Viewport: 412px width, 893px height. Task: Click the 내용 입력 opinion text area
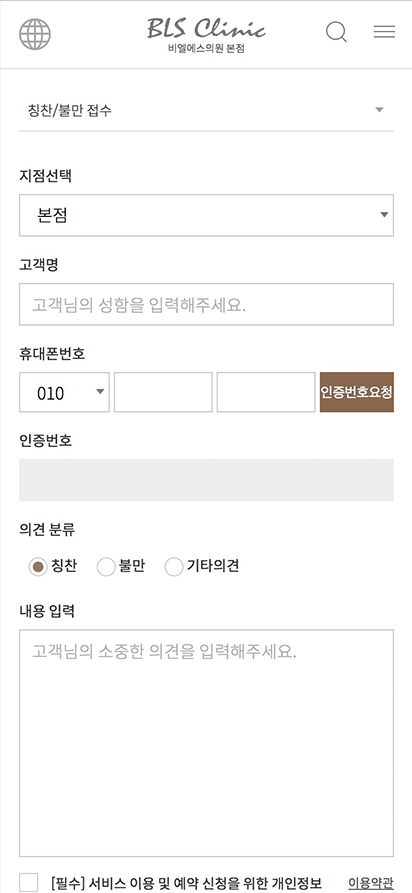point(206,743)
